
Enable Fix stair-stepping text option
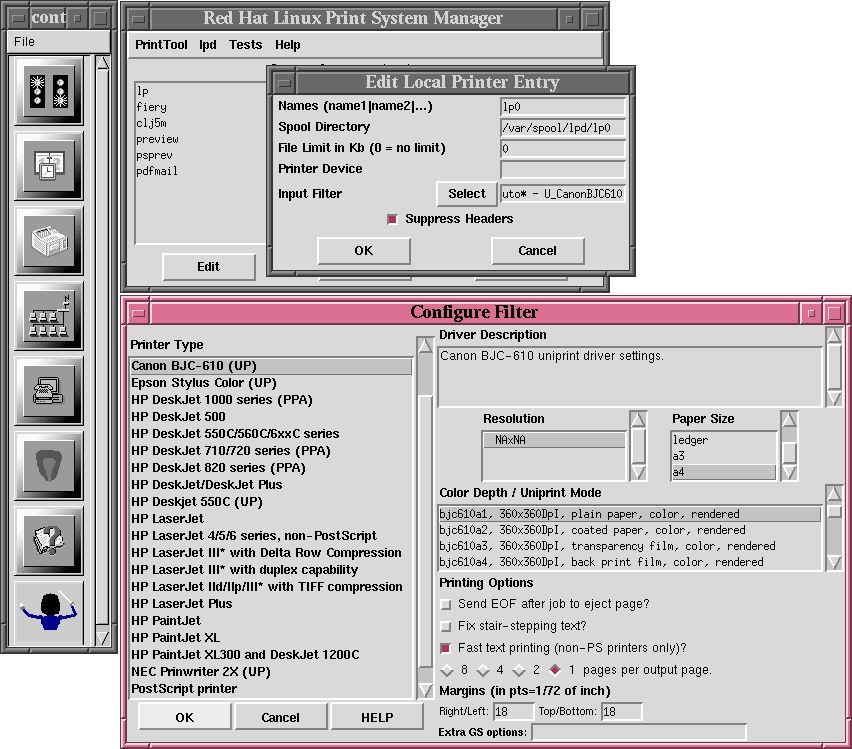click(x=446, y=626)
